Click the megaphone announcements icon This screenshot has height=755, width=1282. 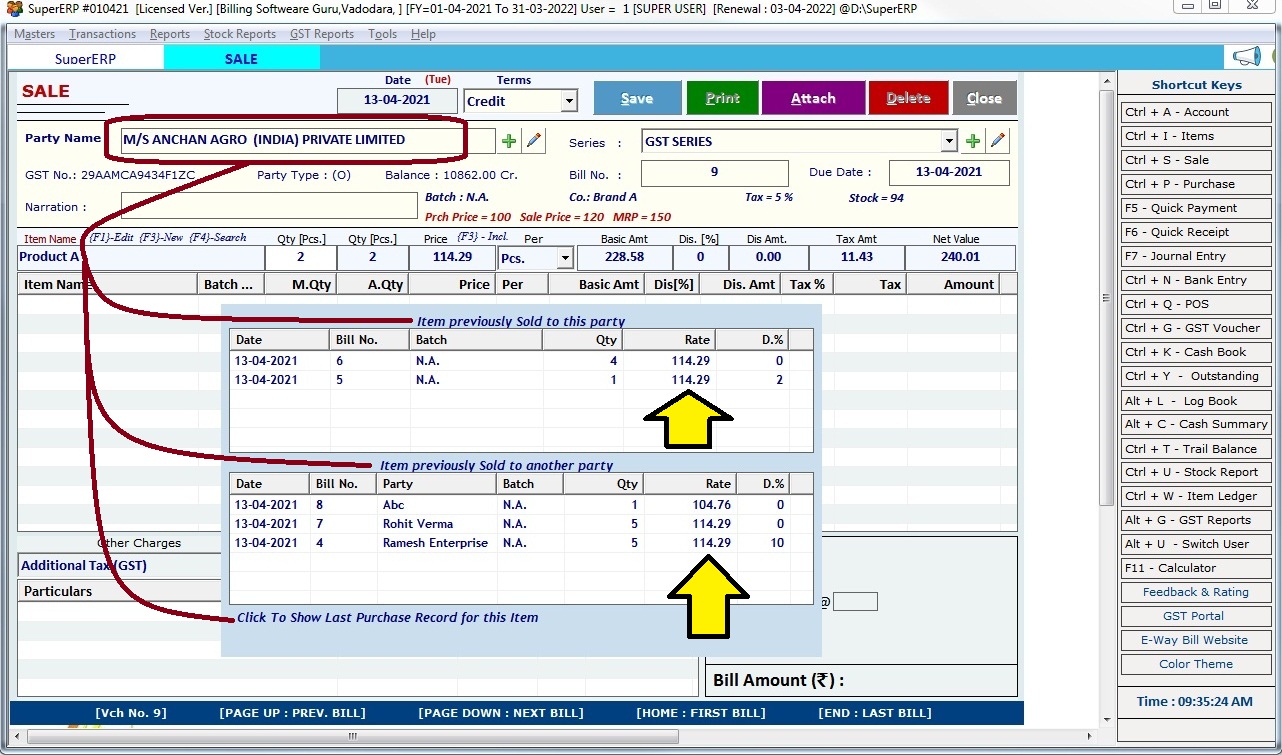1245,56
